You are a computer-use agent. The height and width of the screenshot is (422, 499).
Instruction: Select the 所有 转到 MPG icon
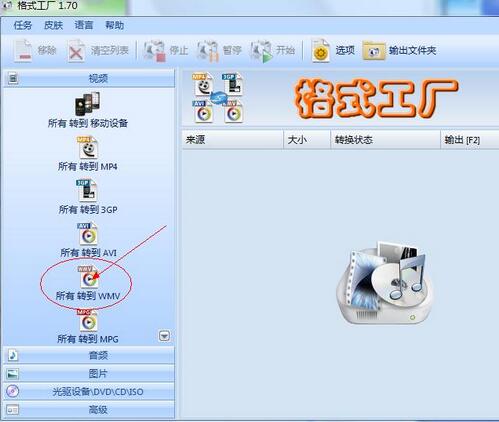tap(88, 320)
